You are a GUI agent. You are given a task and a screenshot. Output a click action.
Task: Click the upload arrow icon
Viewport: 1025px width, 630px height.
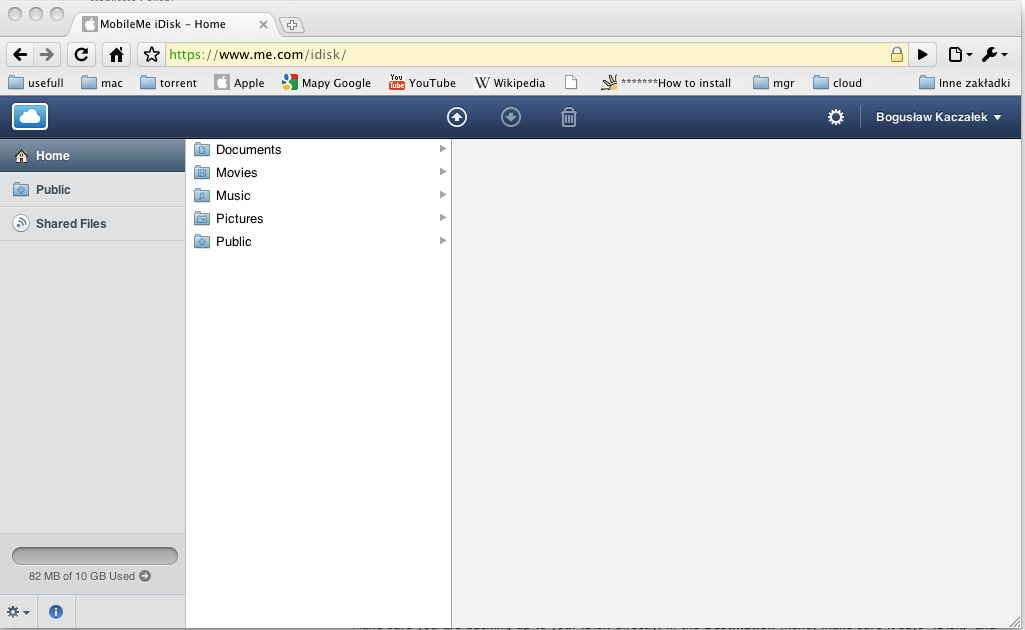point(457,117)
